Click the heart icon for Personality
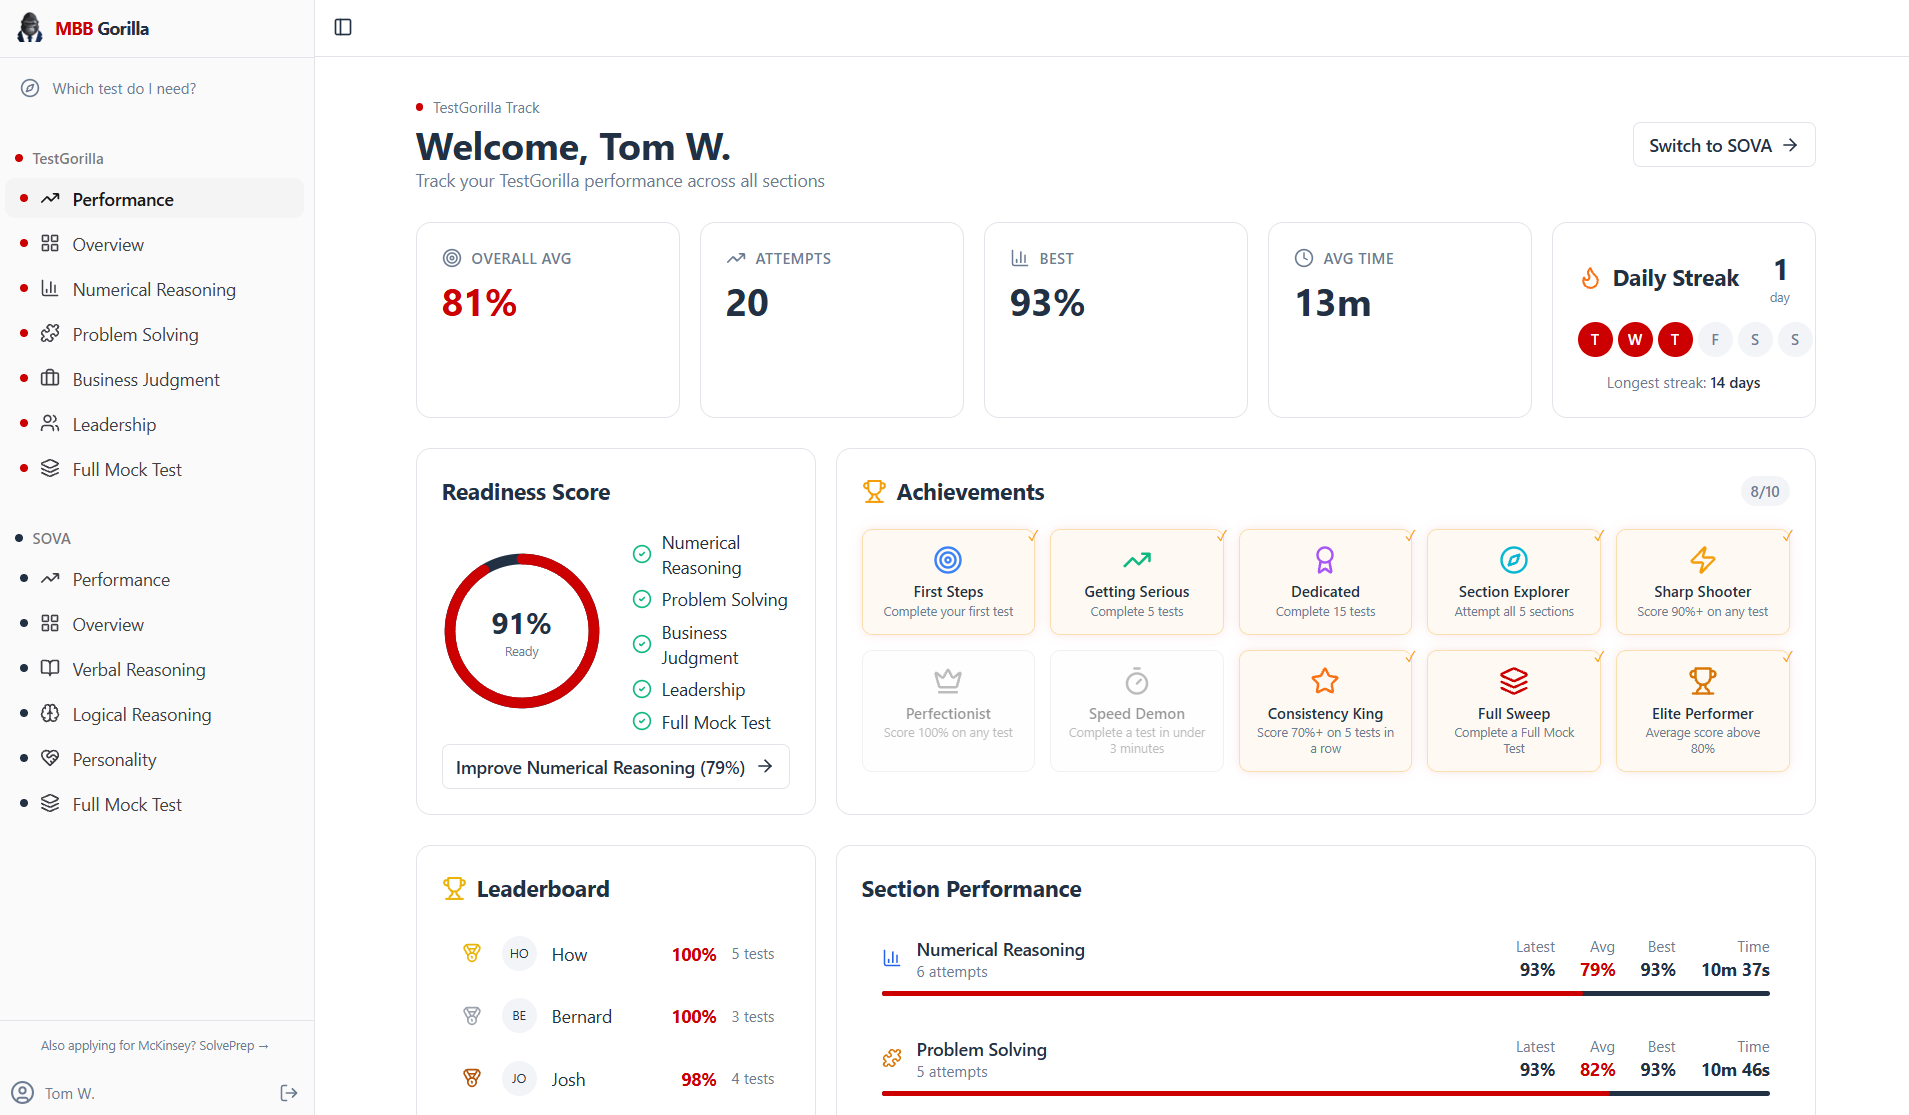This screenshot has width=1909, height=1115. click(50, 759)
